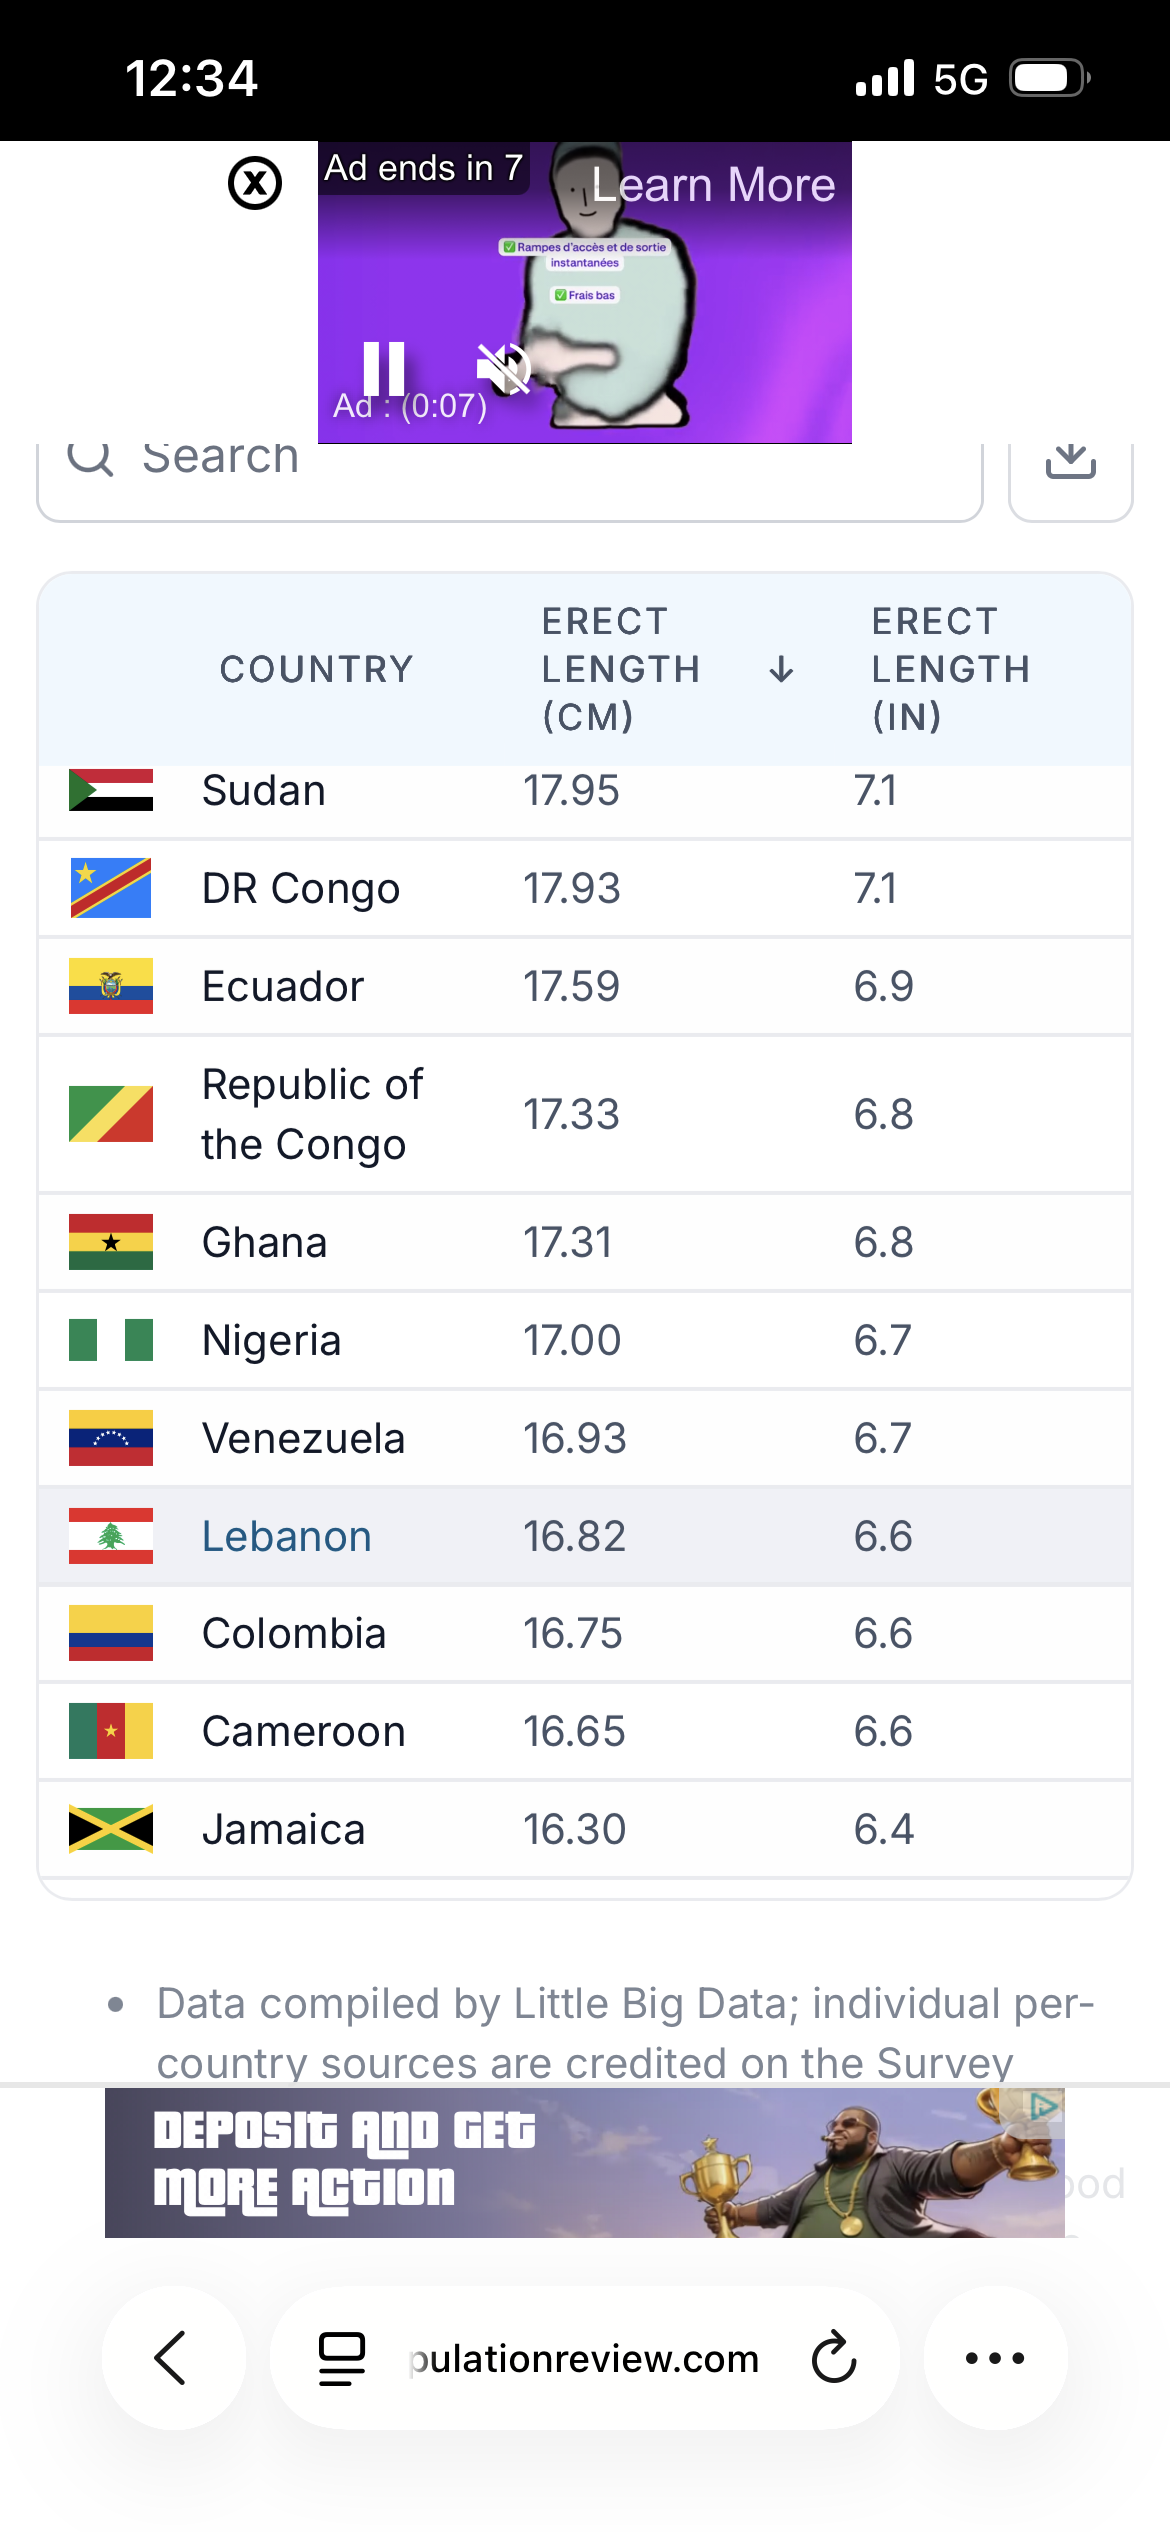Open the Deposit and Get More Action banner
The image size is (1170, 2532).
tap(584, 2162)
